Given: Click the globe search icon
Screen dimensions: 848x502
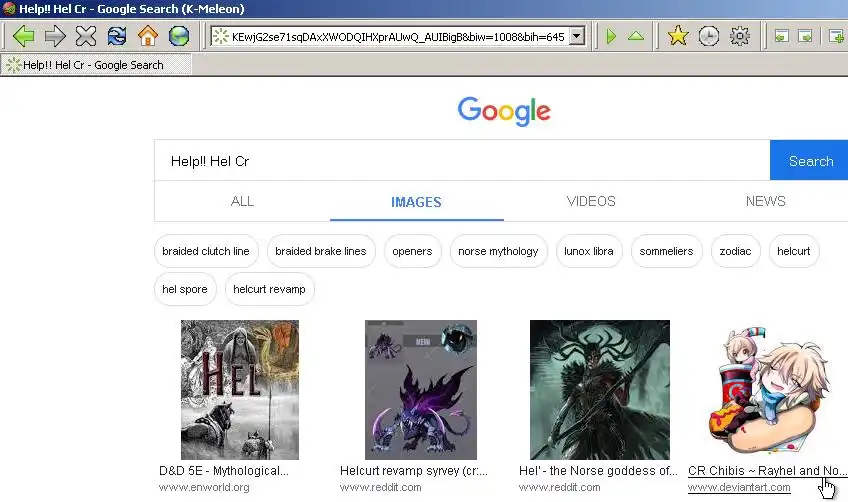Looking at the screenshot, I should tap(178, 36).
